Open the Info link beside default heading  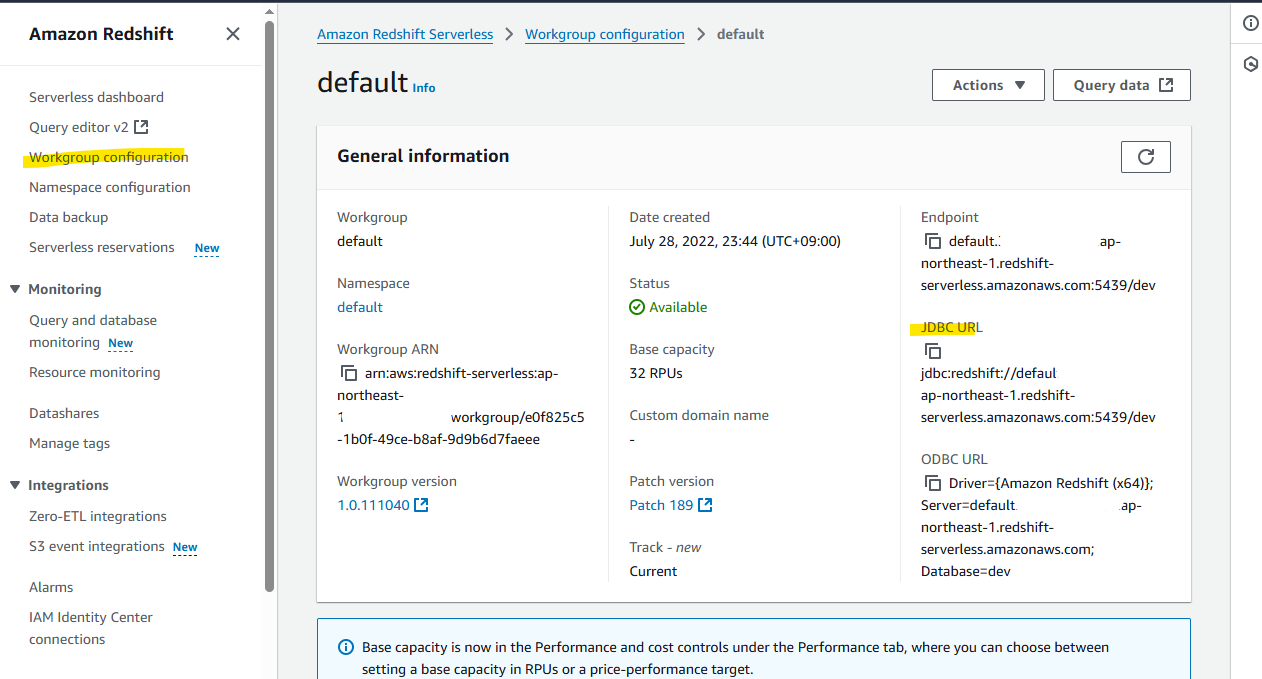424,88
